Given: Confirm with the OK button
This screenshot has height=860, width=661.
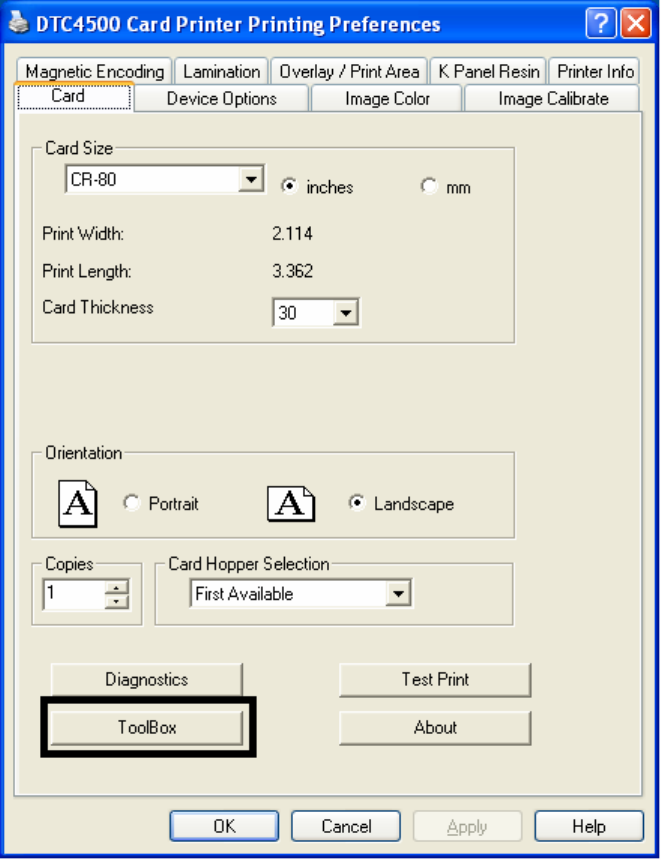Looking at the screenshot, I should pyautogui.click(x=224, y=826).
